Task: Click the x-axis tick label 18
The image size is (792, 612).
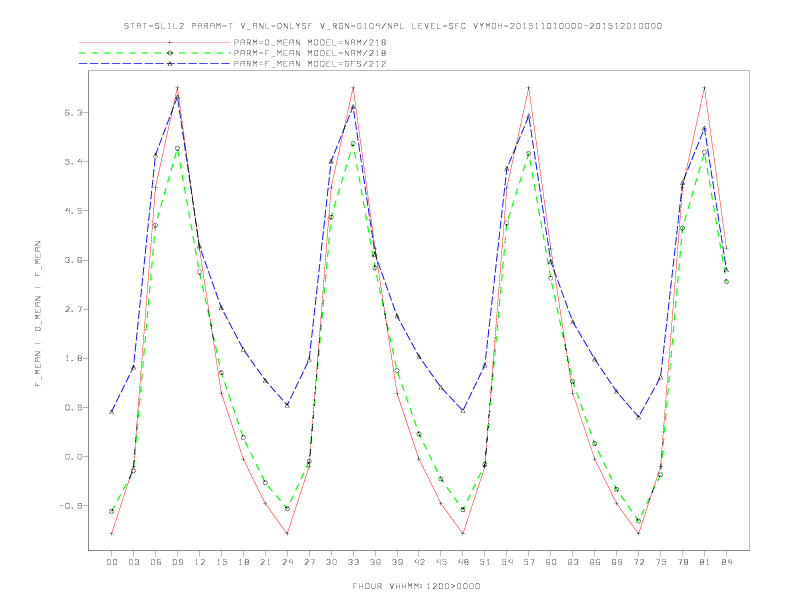Action: point(243,562)
